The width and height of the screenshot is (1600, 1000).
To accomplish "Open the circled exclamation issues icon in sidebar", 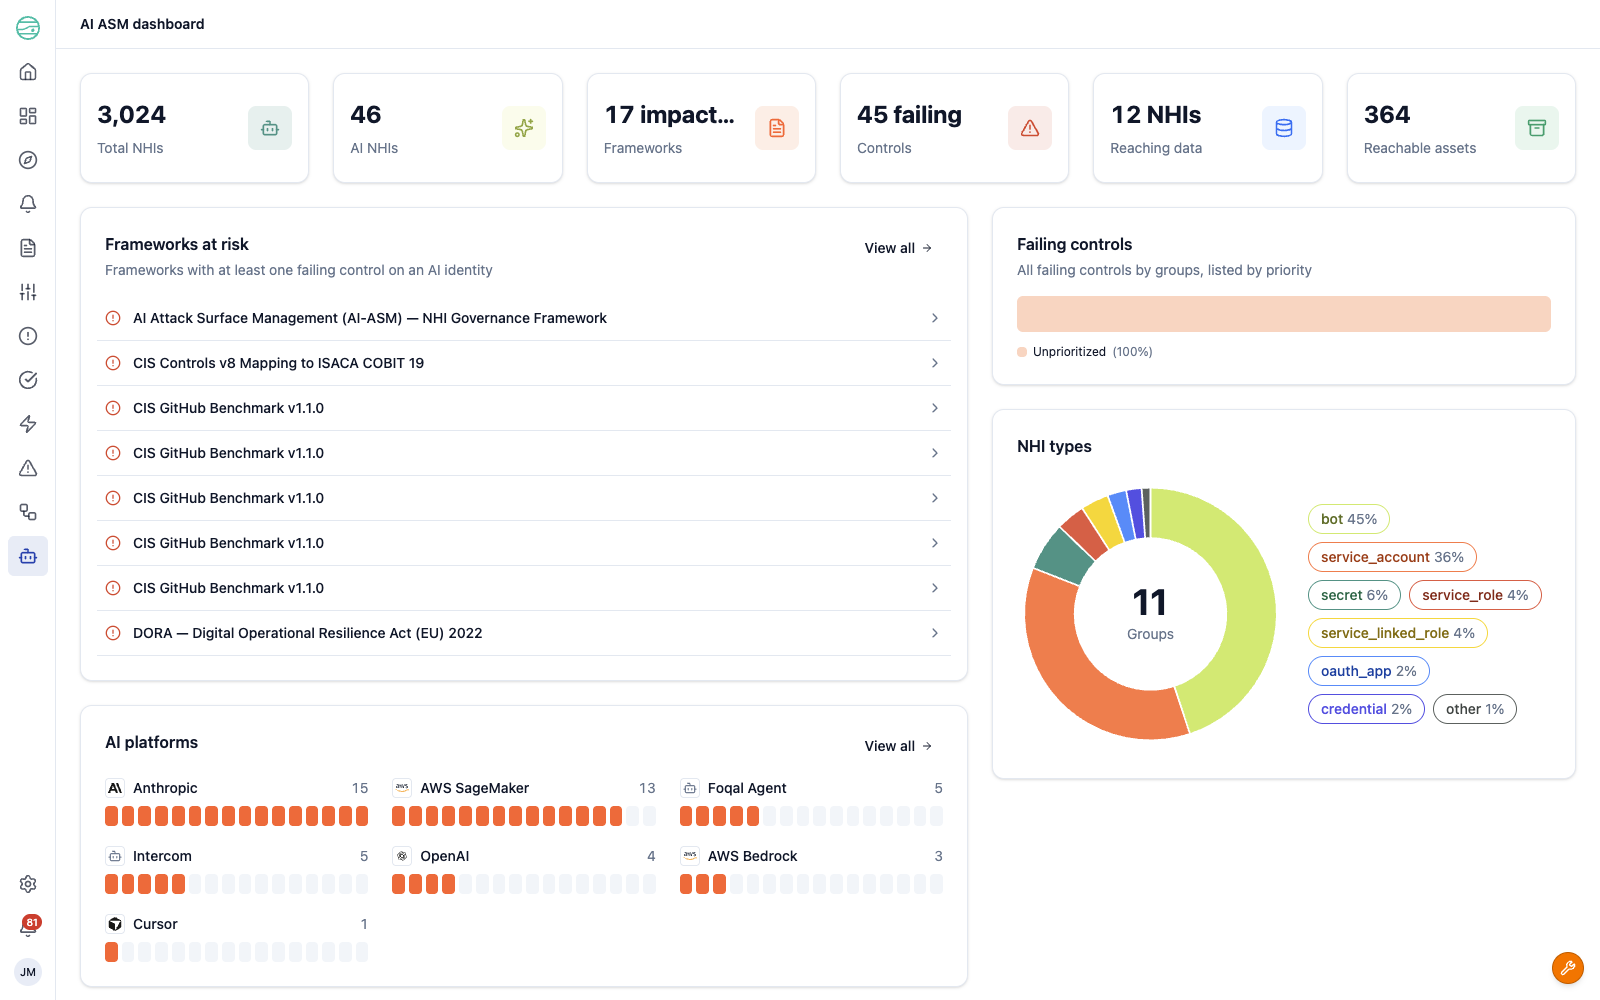I will click(28, 336).
